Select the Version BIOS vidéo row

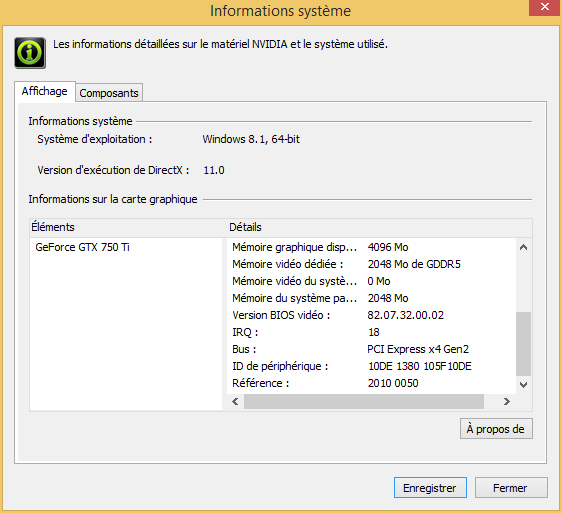[371, 315]
